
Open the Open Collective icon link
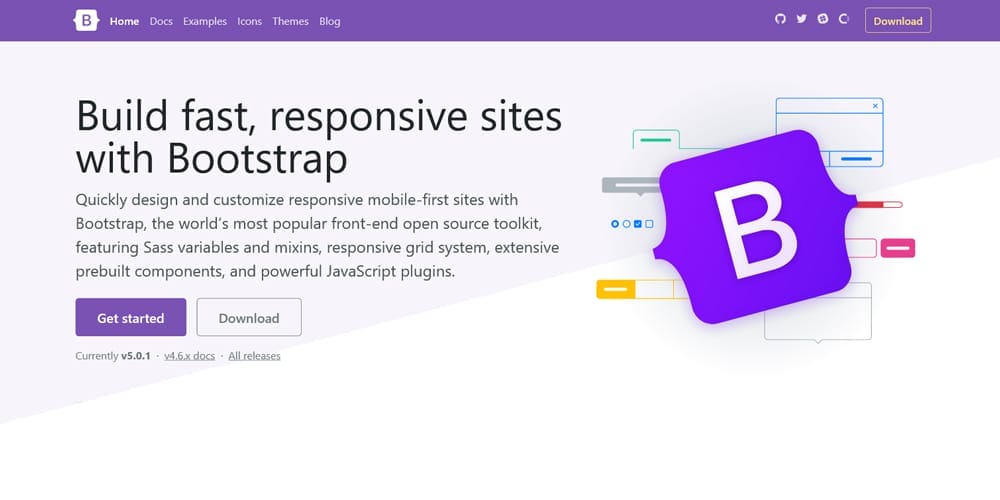click(844, 19)
